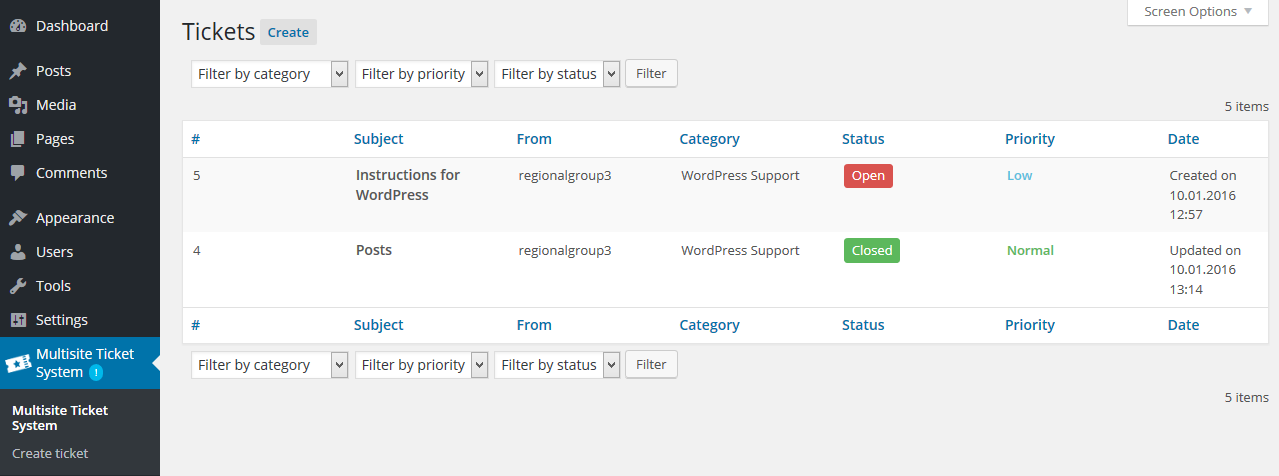Click the Appearance paintbrush icon
1279x476 pixels.
[x=18, y=218]
